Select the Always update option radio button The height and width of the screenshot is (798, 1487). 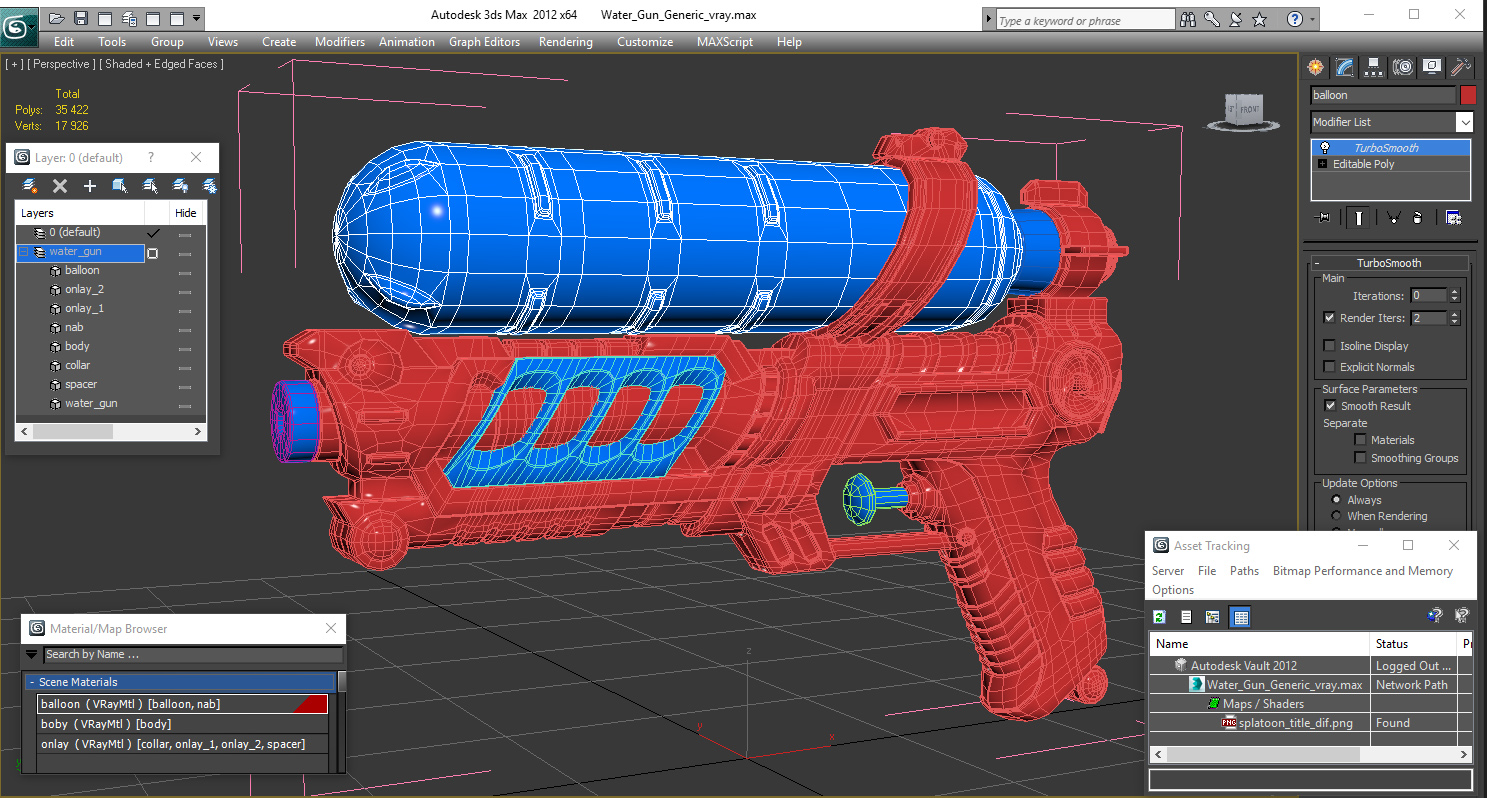tap(1336, 500)
